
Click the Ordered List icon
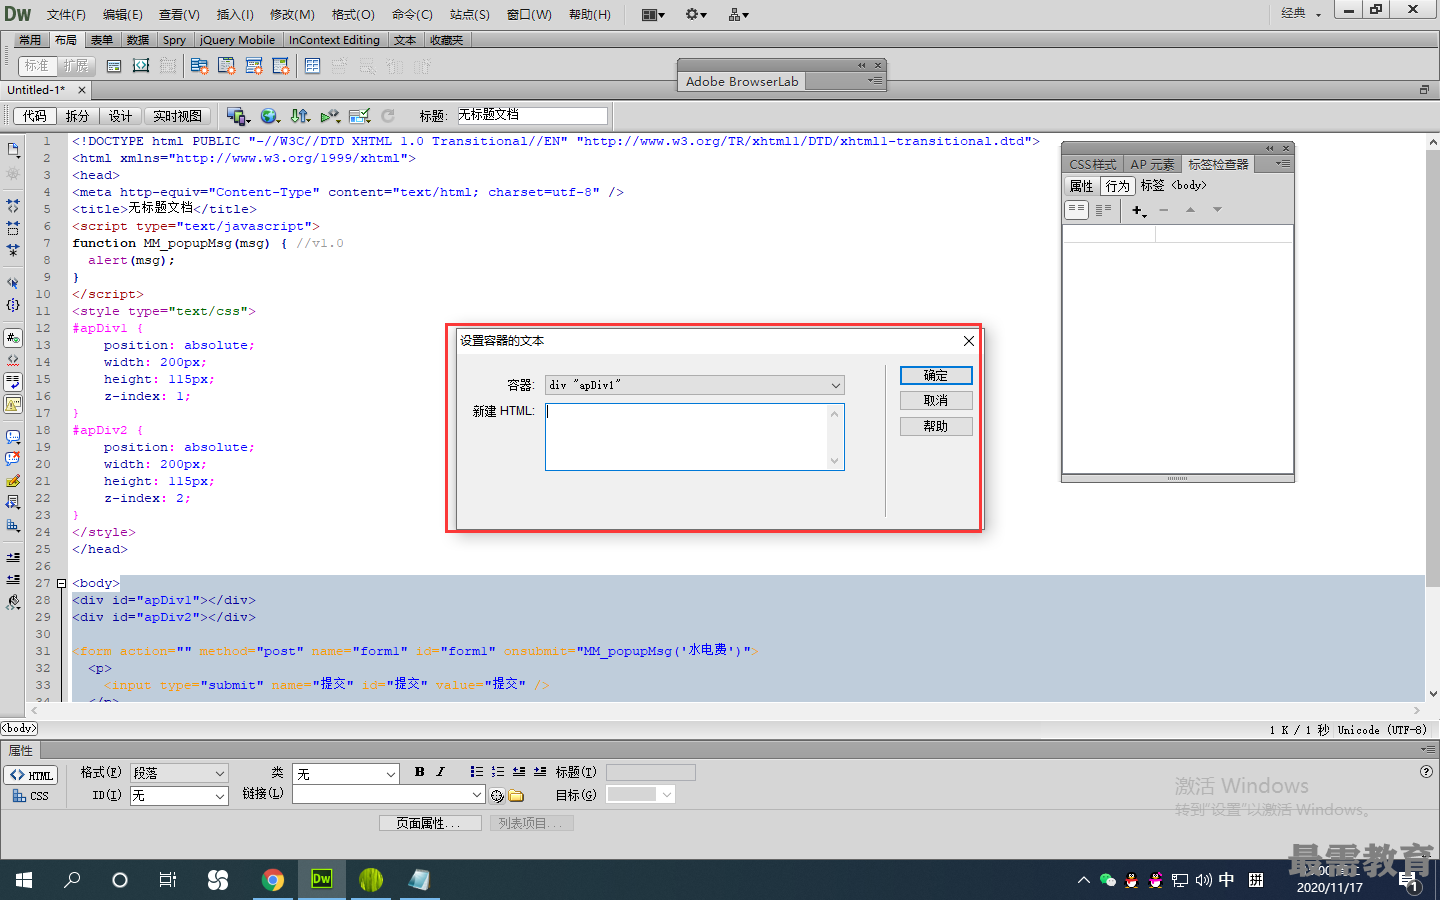point(498,772)
